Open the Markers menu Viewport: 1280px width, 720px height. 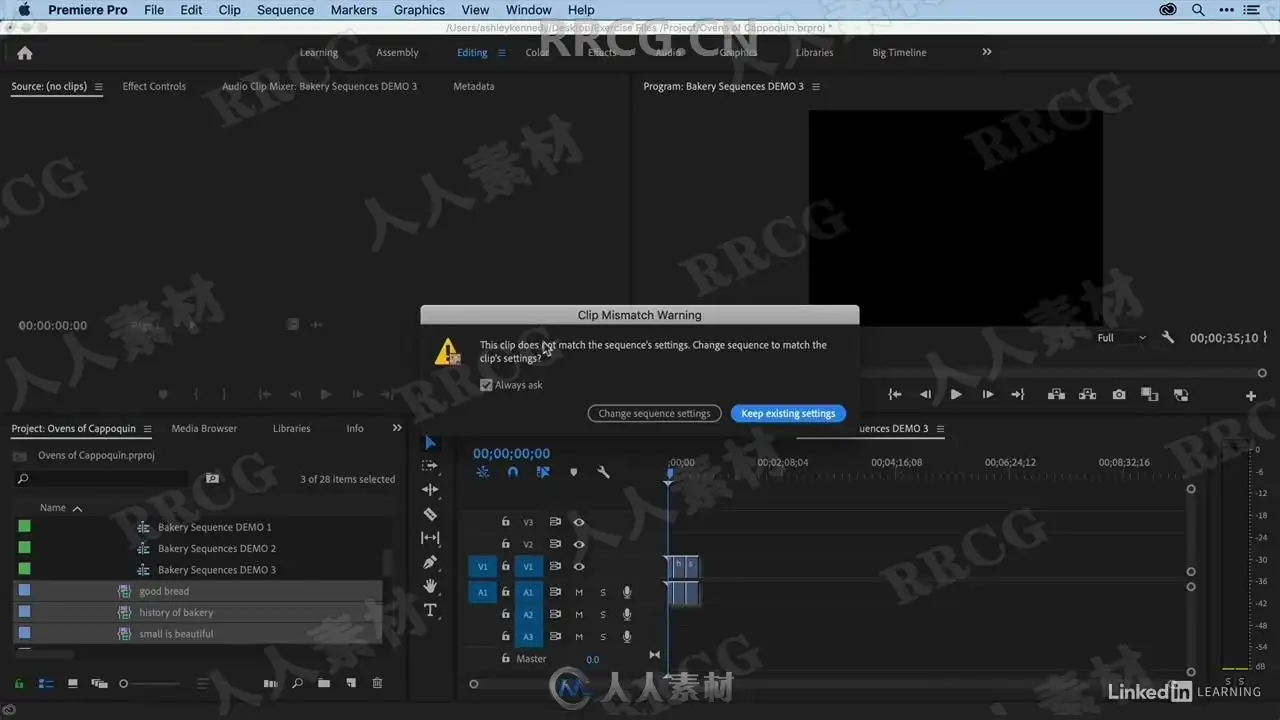click(x=354, y=10)
